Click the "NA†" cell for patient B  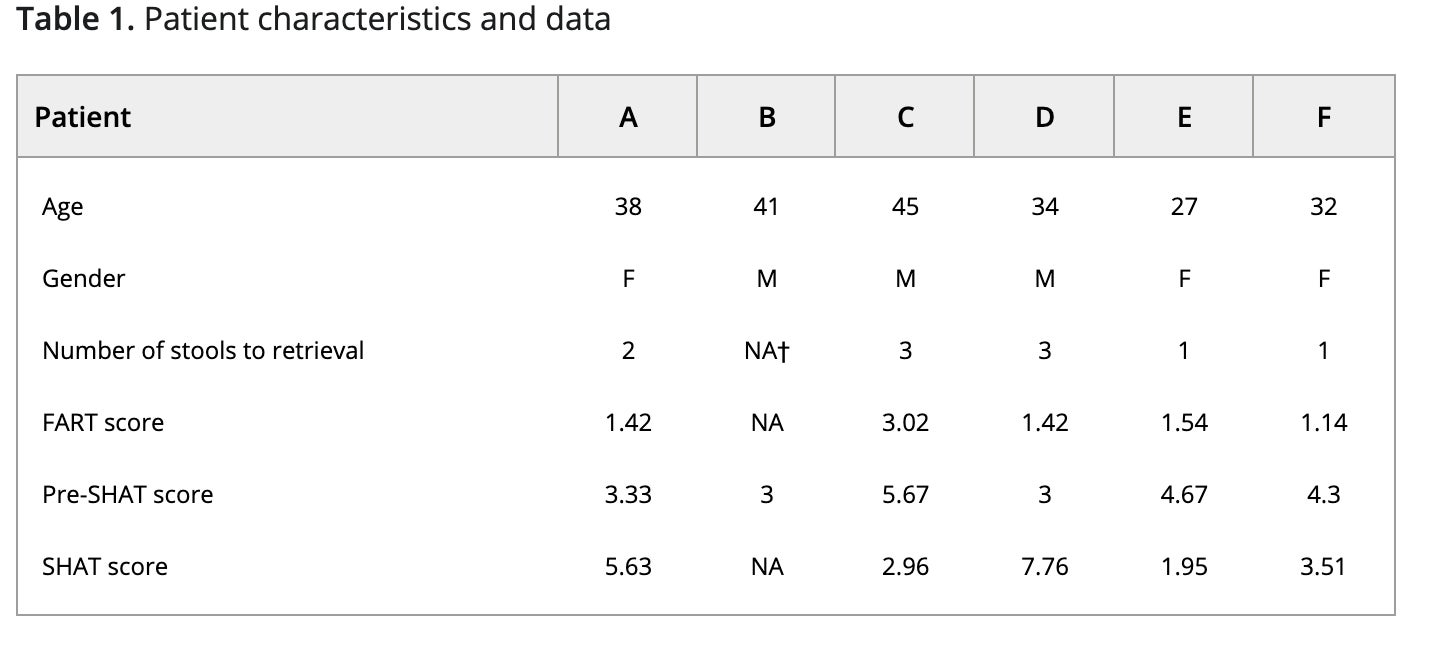[x=767, y=351]
